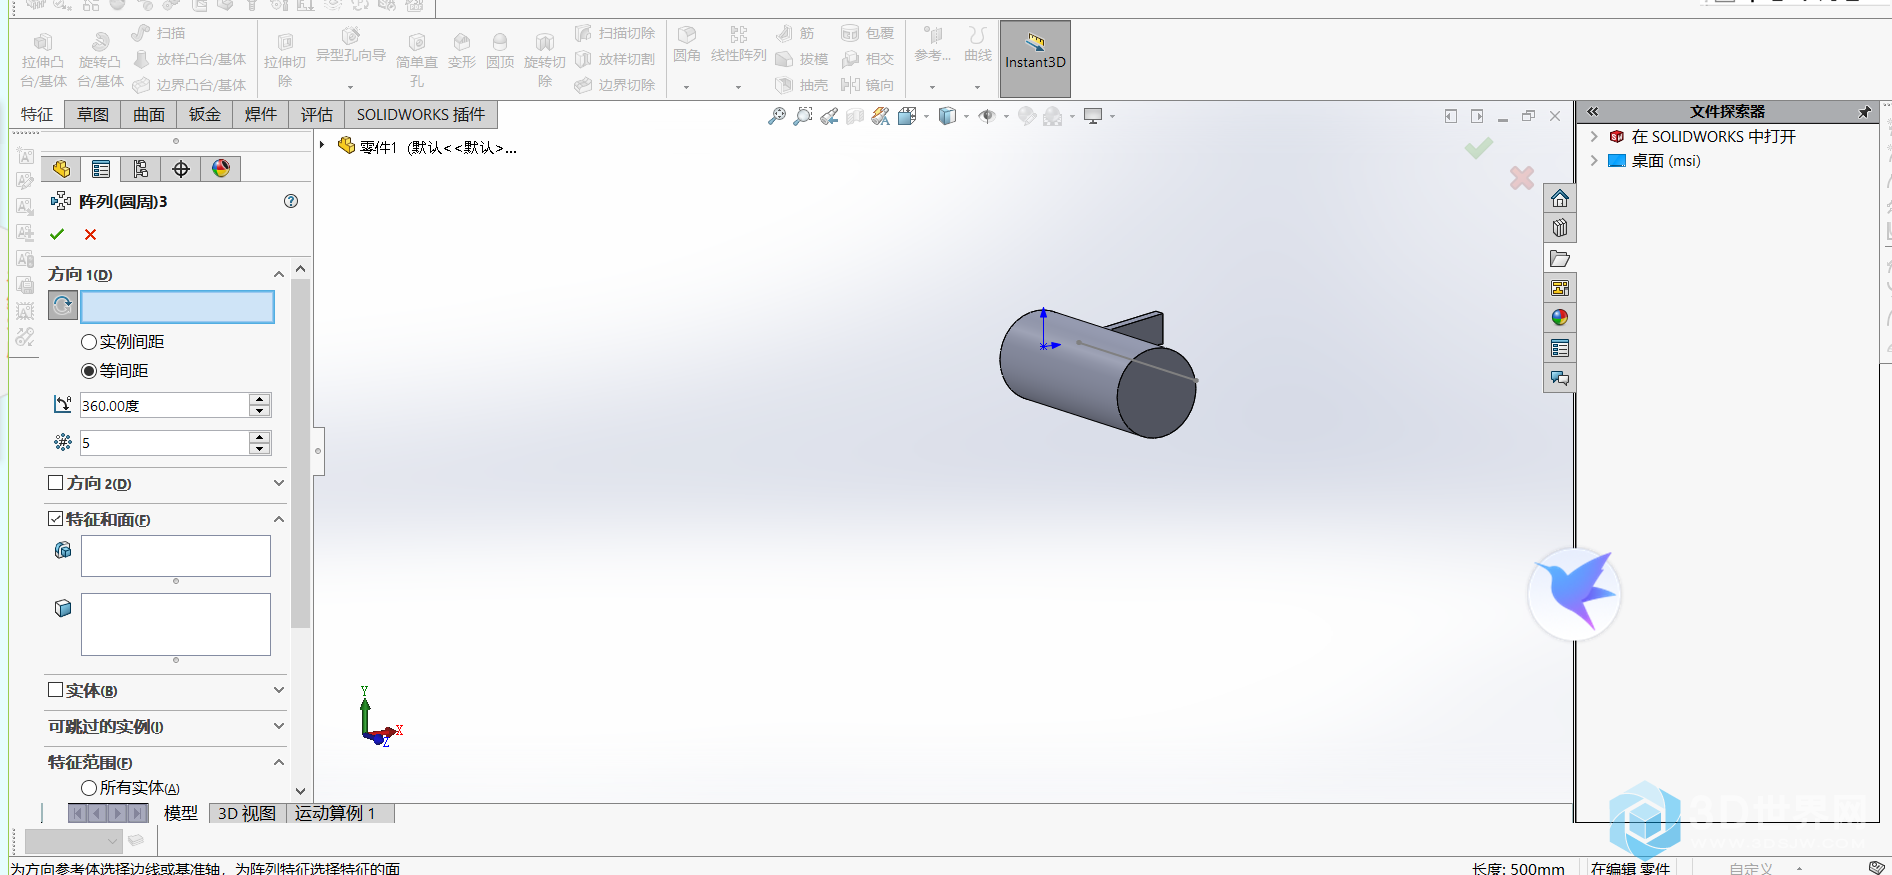The width and height of the screenshot is (1892, 875).
Task: Click the graphics-area red cancel X
Action: pos(1522,178)
